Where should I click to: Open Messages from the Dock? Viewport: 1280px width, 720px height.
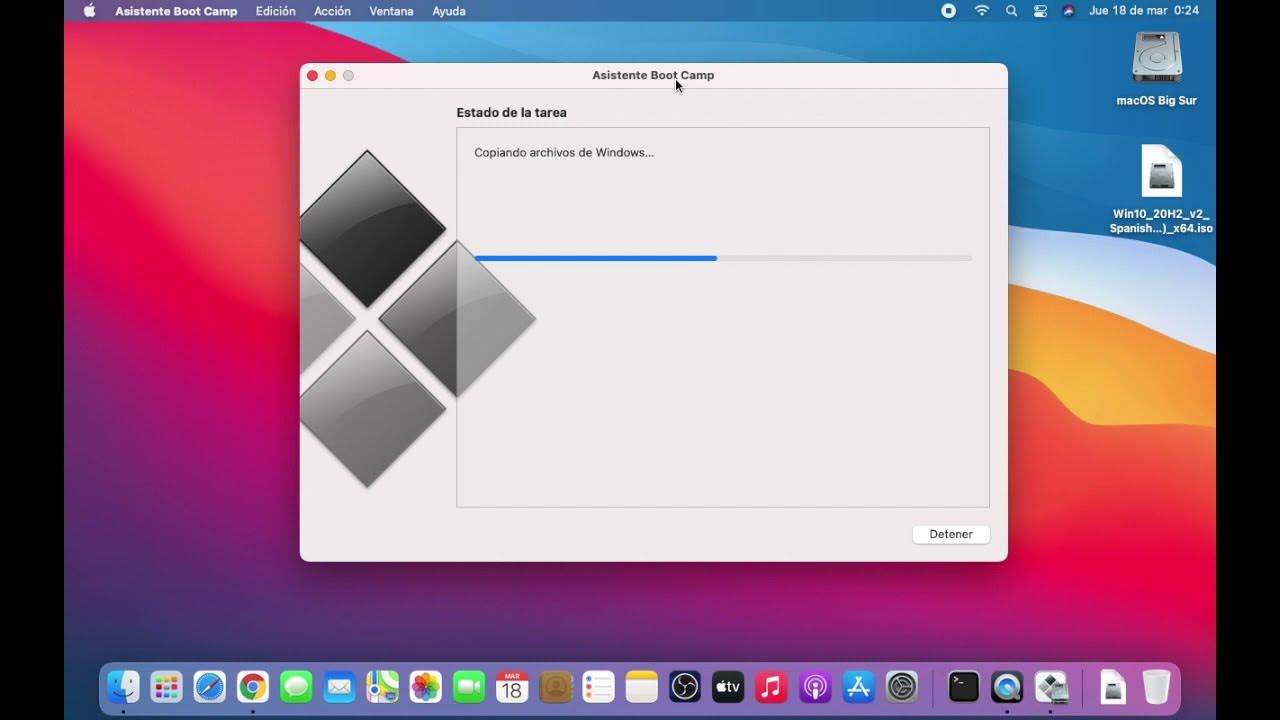coord(296,687)
